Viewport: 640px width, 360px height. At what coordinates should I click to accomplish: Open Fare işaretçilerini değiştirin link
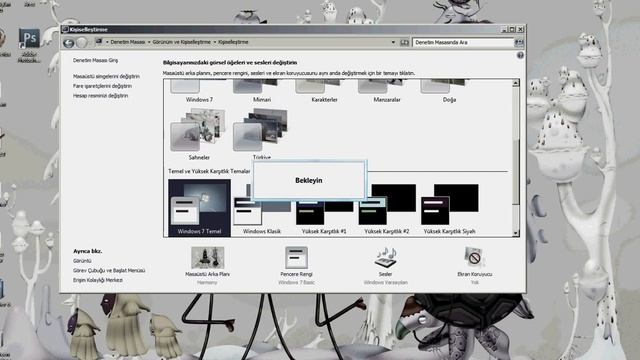(x=102, y=86)
